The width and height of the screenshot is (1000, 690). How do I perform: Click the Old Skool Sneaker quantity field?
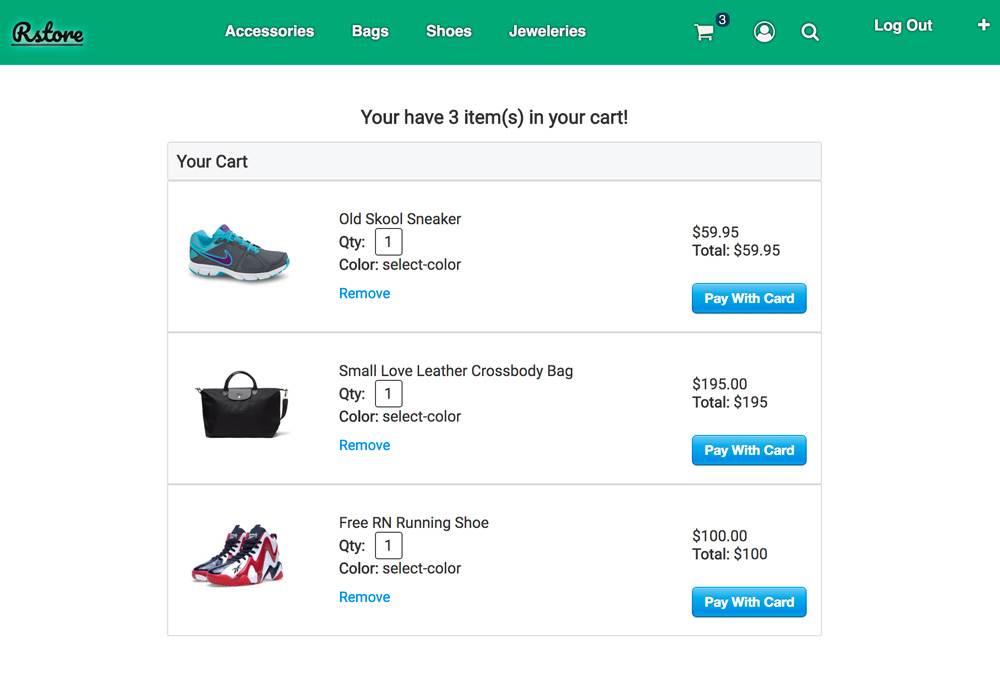click(x=388, y=241)
